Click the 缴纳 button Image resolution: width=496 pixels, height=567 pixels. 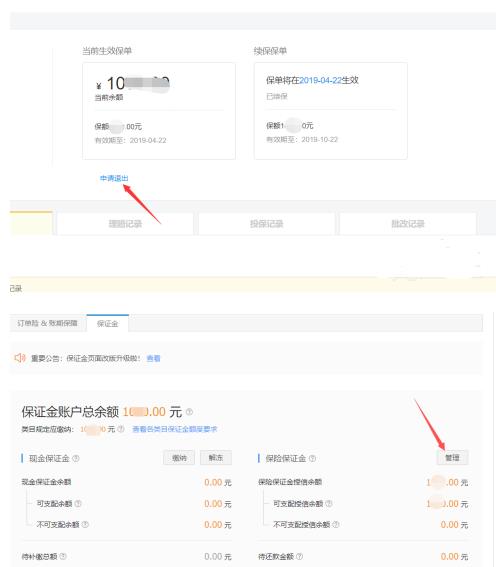[179, 458]
